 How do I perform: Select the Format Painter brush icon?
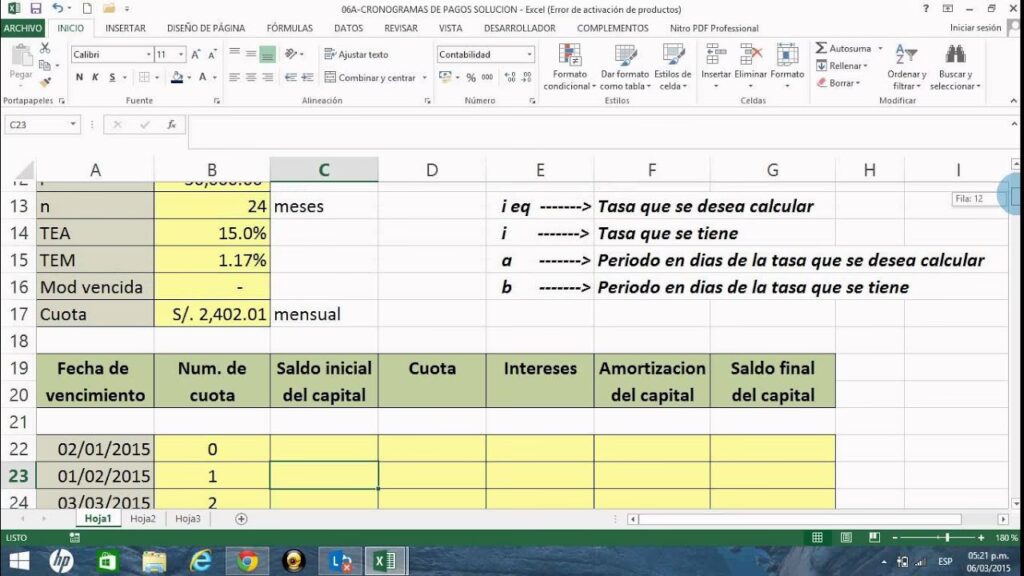(x=44, y=80)
